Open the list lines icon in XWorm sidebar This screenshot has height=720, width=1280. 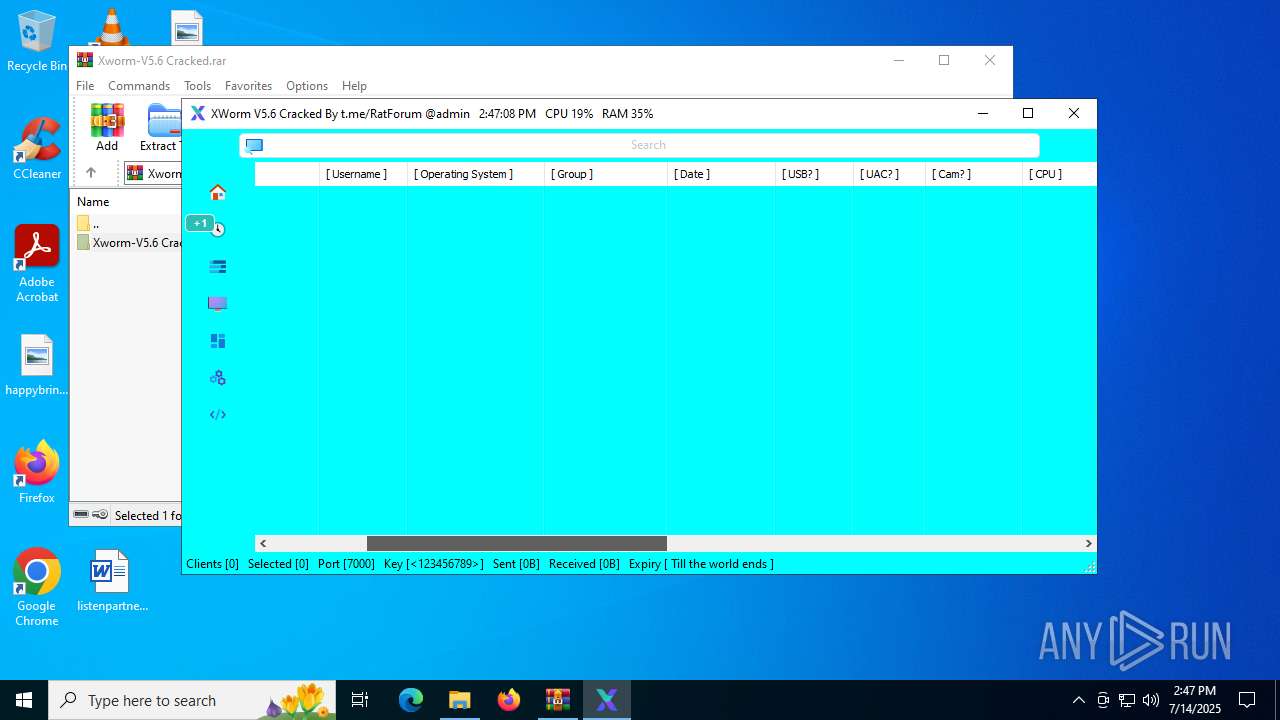(217, 267)
